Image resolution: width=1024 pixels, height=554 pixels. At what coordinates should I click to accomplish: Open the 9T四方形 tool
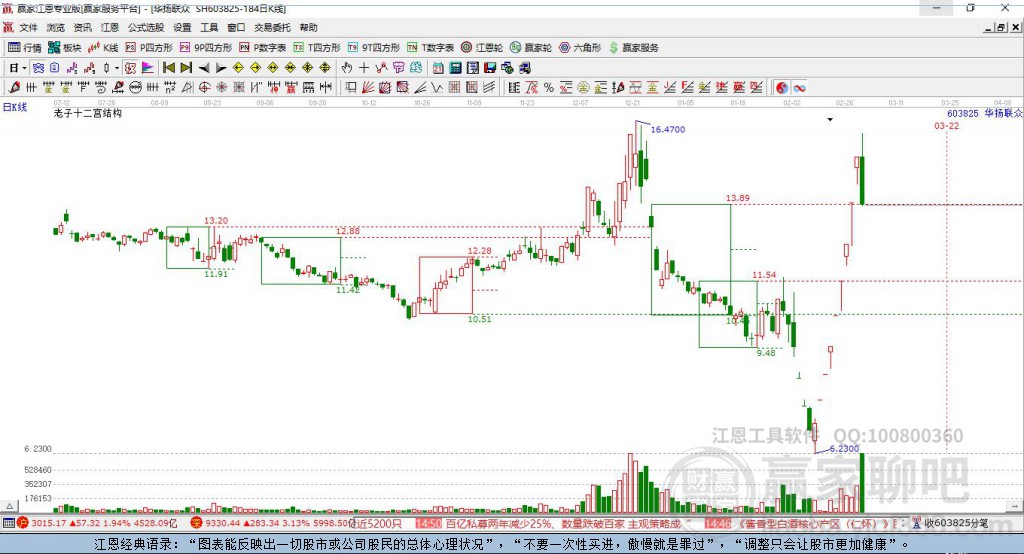374,48
